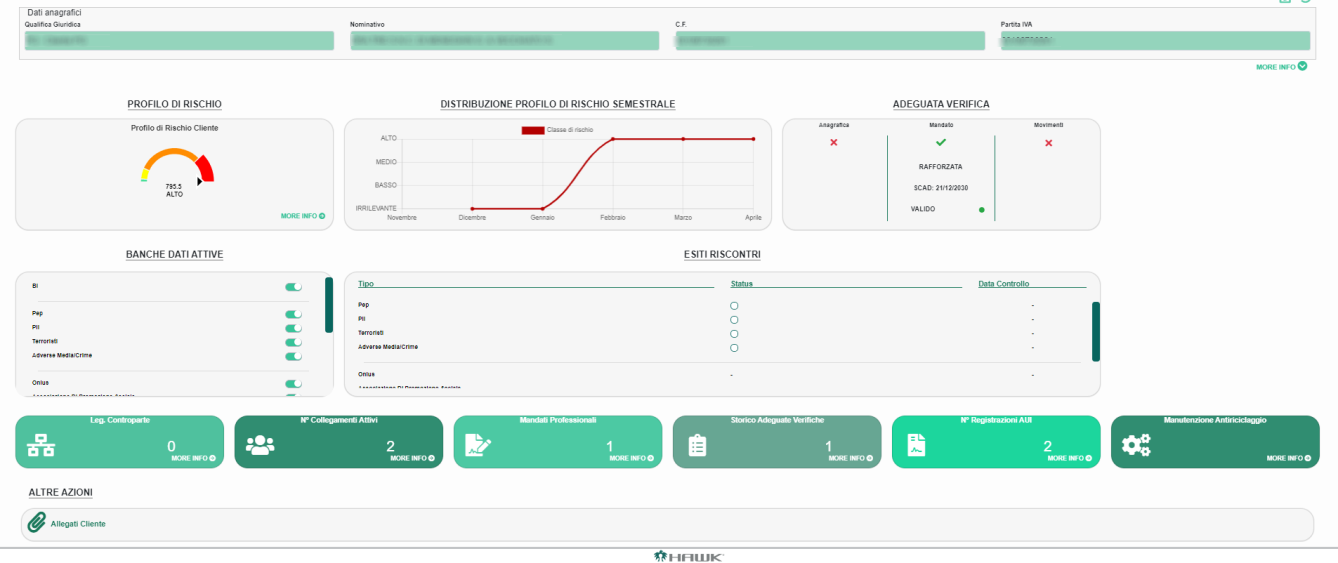Click the ADEGUATA VERIFICA heading
This screenshot has height=563, width=1338.
tap(941, 104)
